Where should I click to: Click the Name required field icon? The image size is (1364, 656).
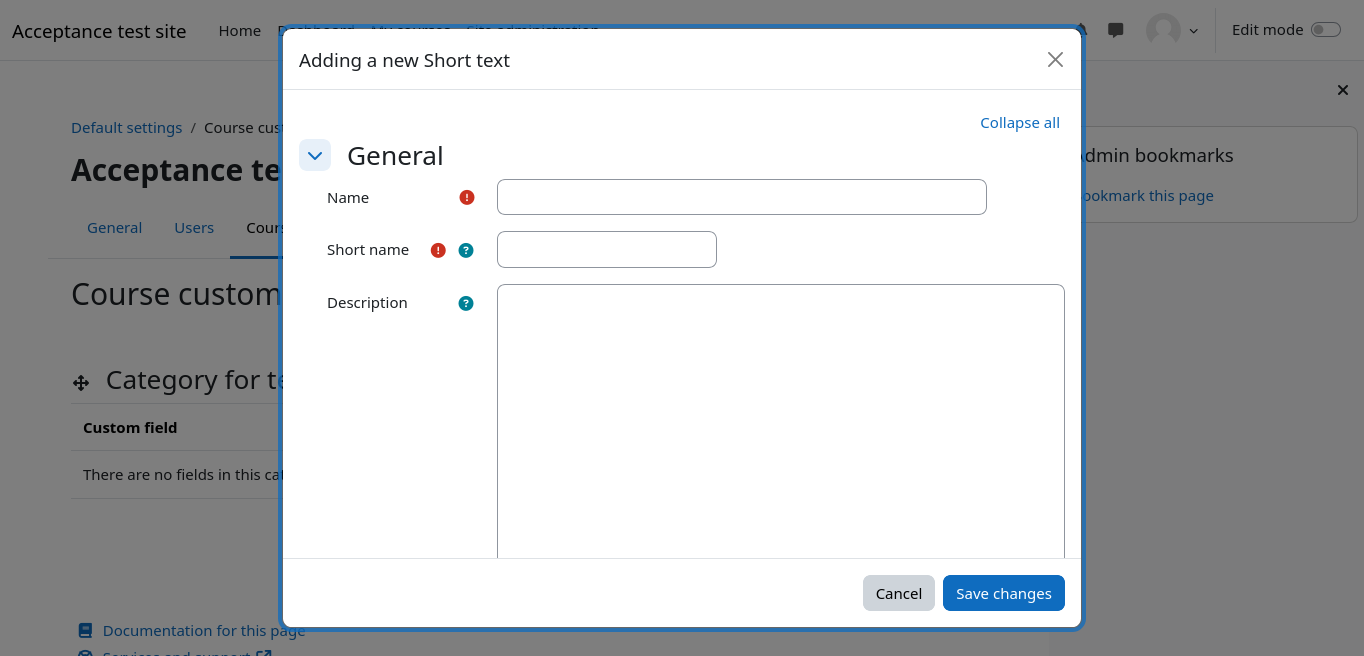tap(467, 198)
